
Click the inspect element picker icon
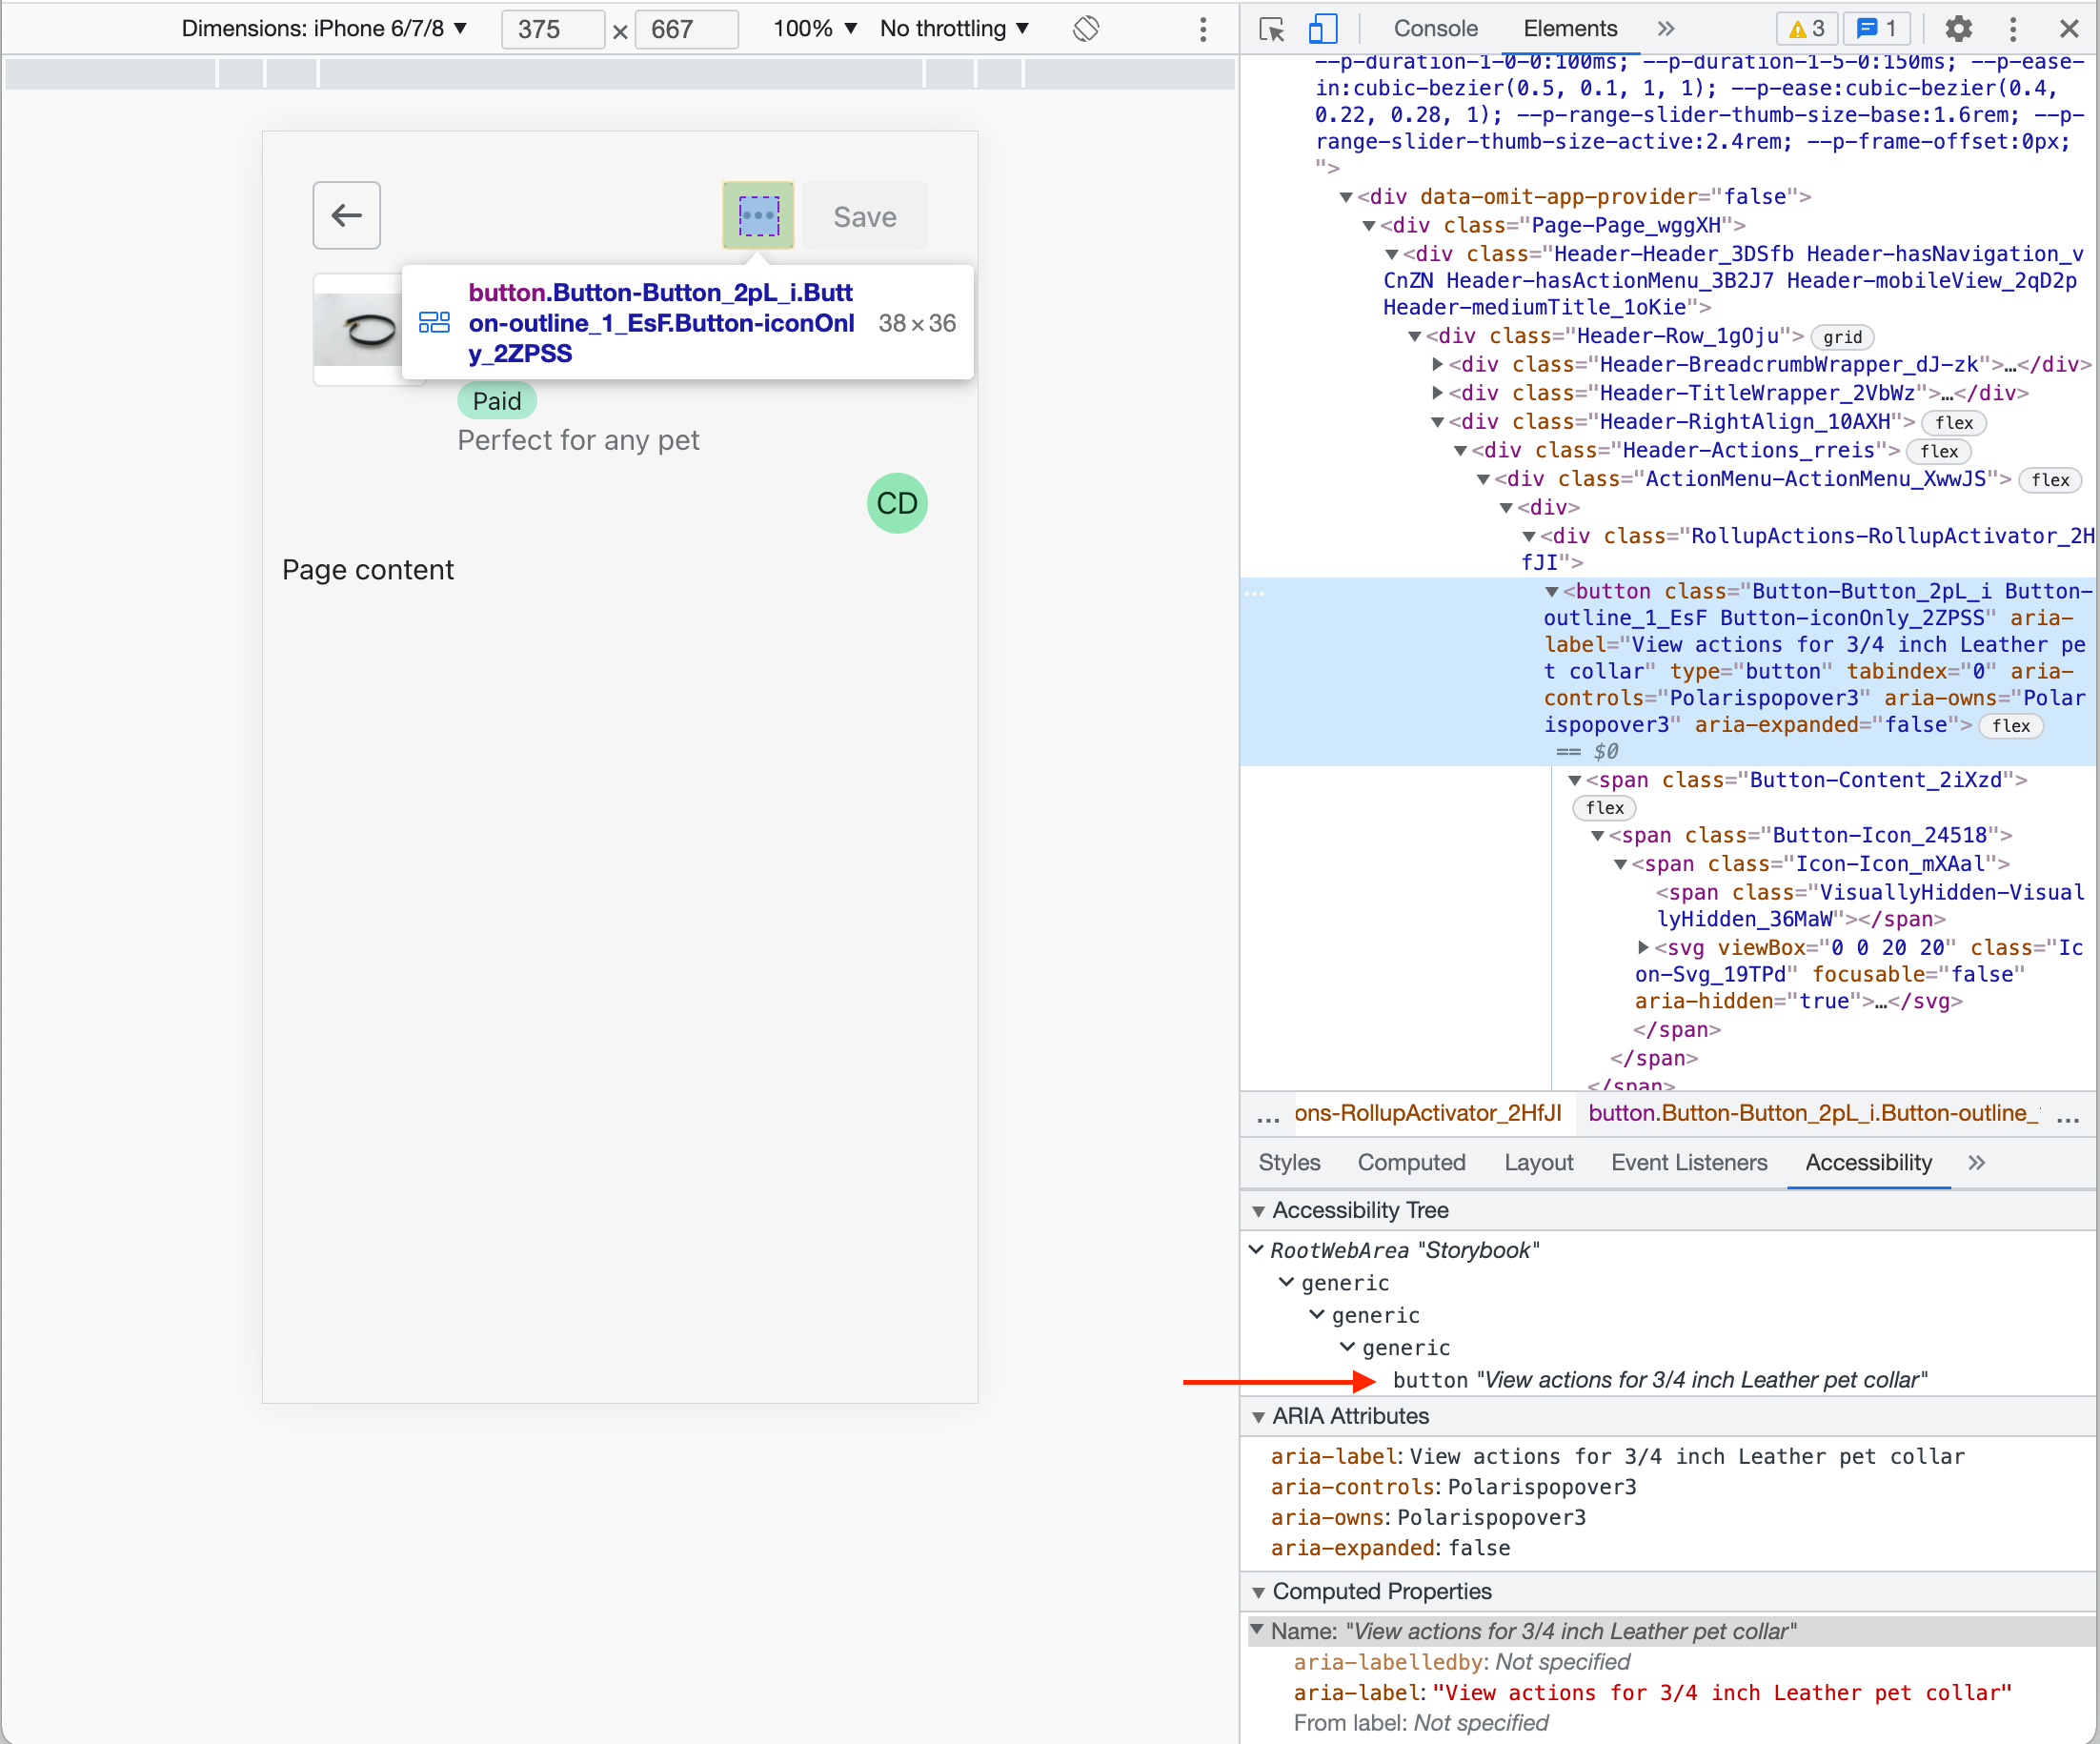click(1271, 29)
